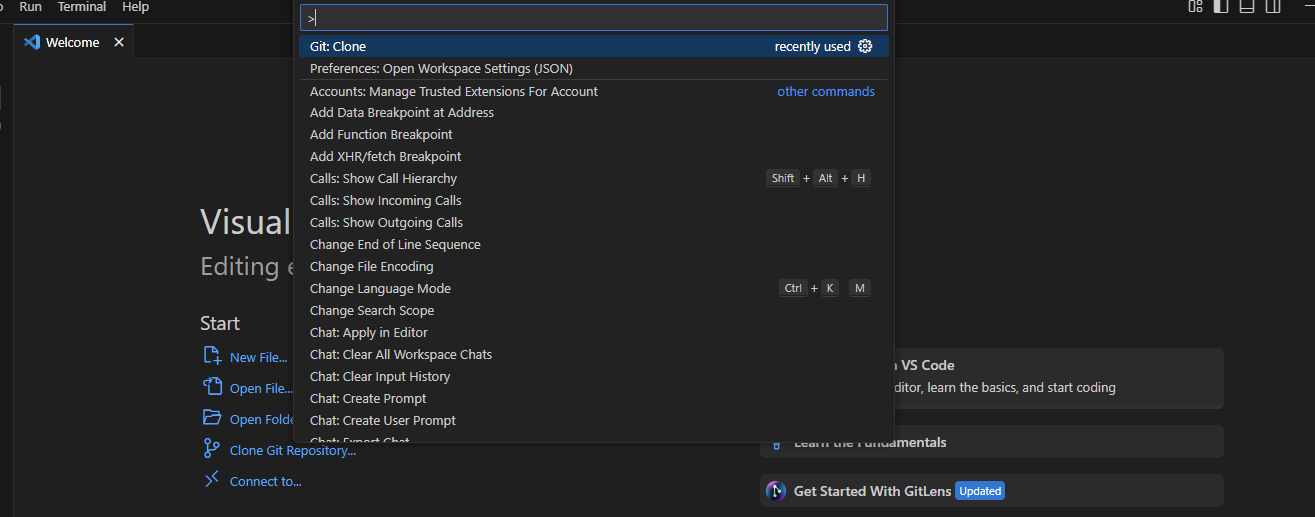Select Change Search Scope command
Viewport: 1315px width, 517px height.
(x=594, y=311)
